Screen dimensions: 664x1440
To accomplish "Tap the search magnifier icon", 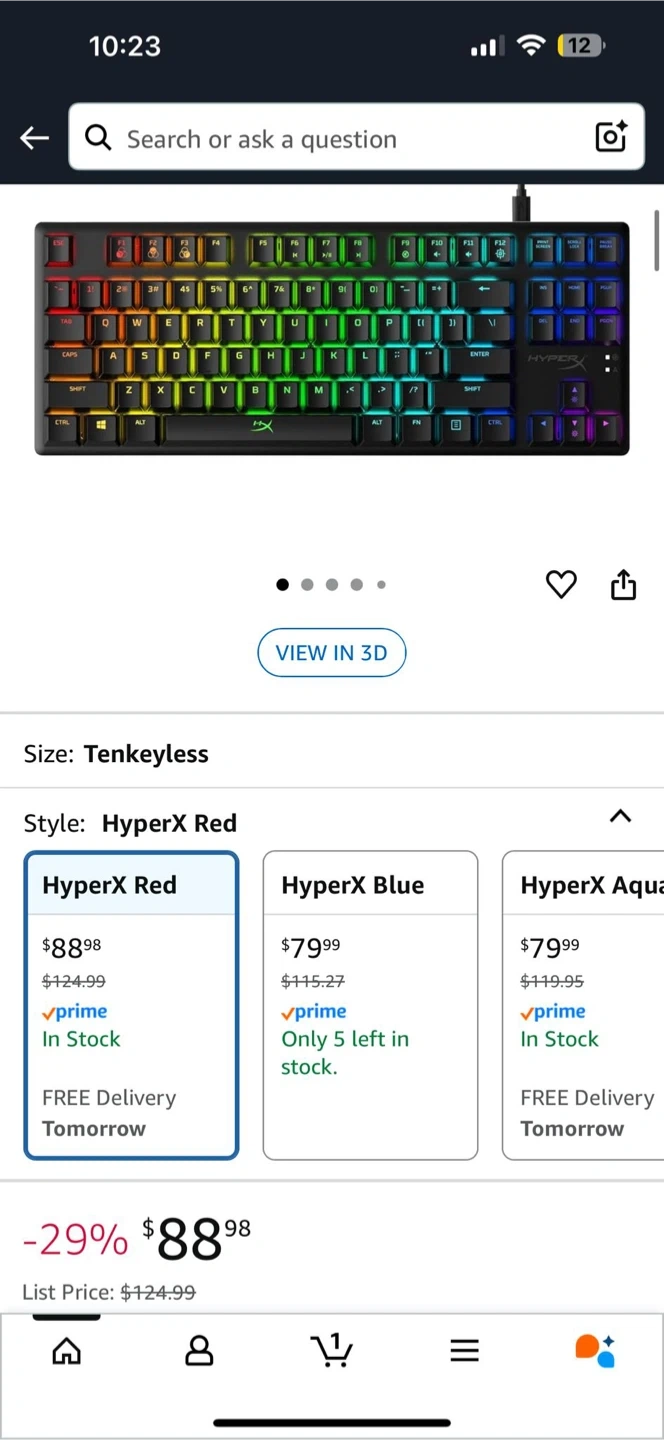I will (98, 138).
